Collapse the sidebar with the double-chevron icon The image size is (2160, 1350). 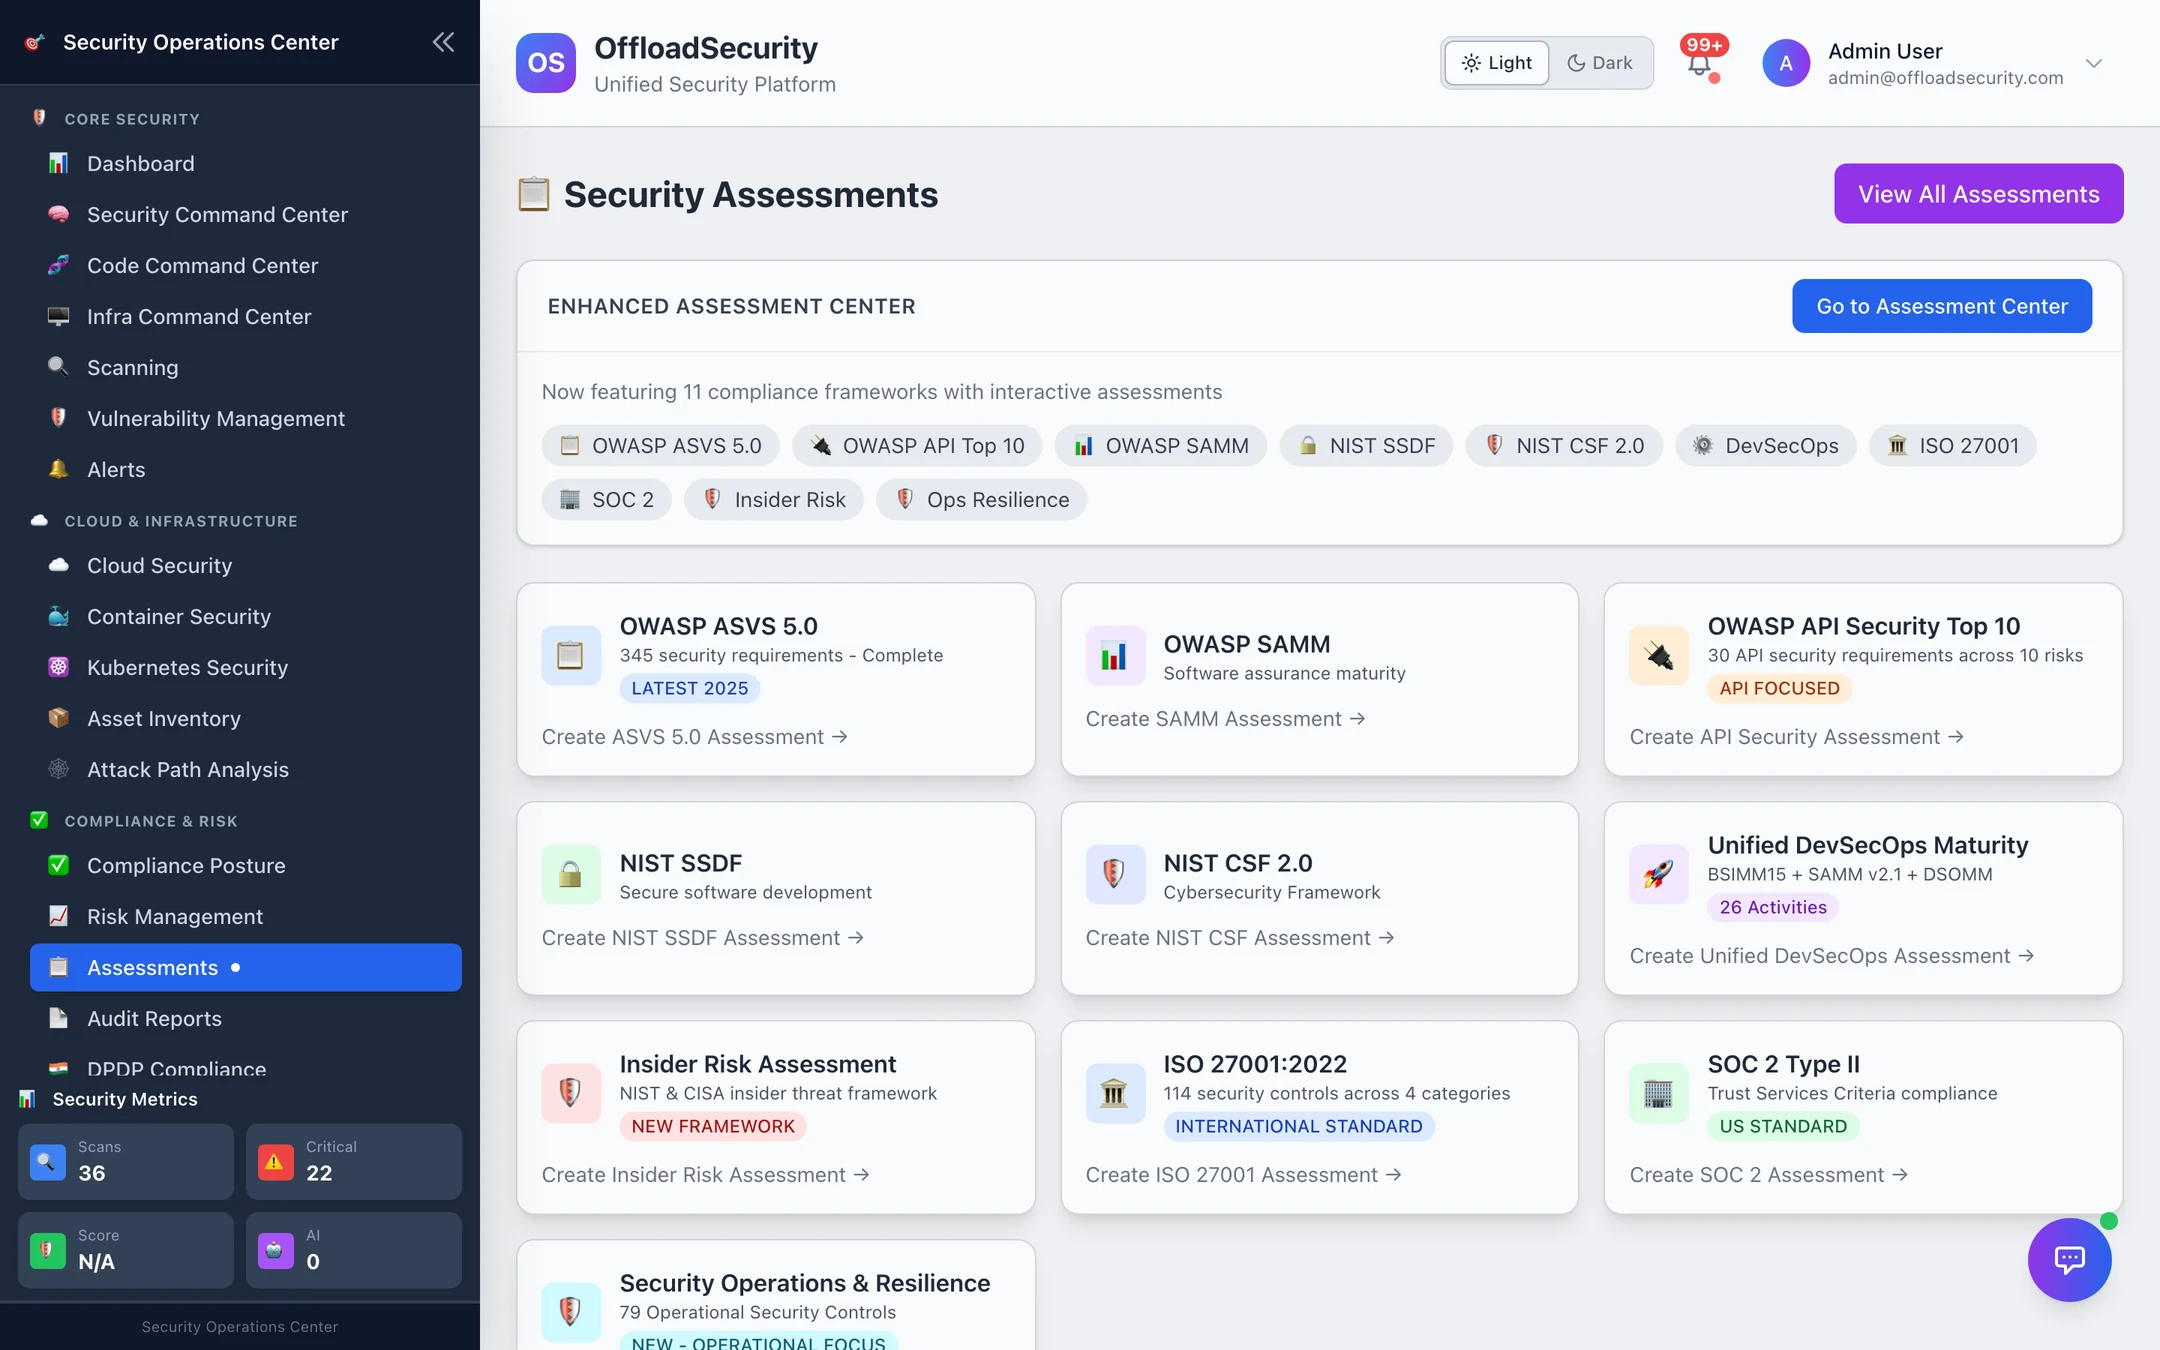click(x=443, y=42)
